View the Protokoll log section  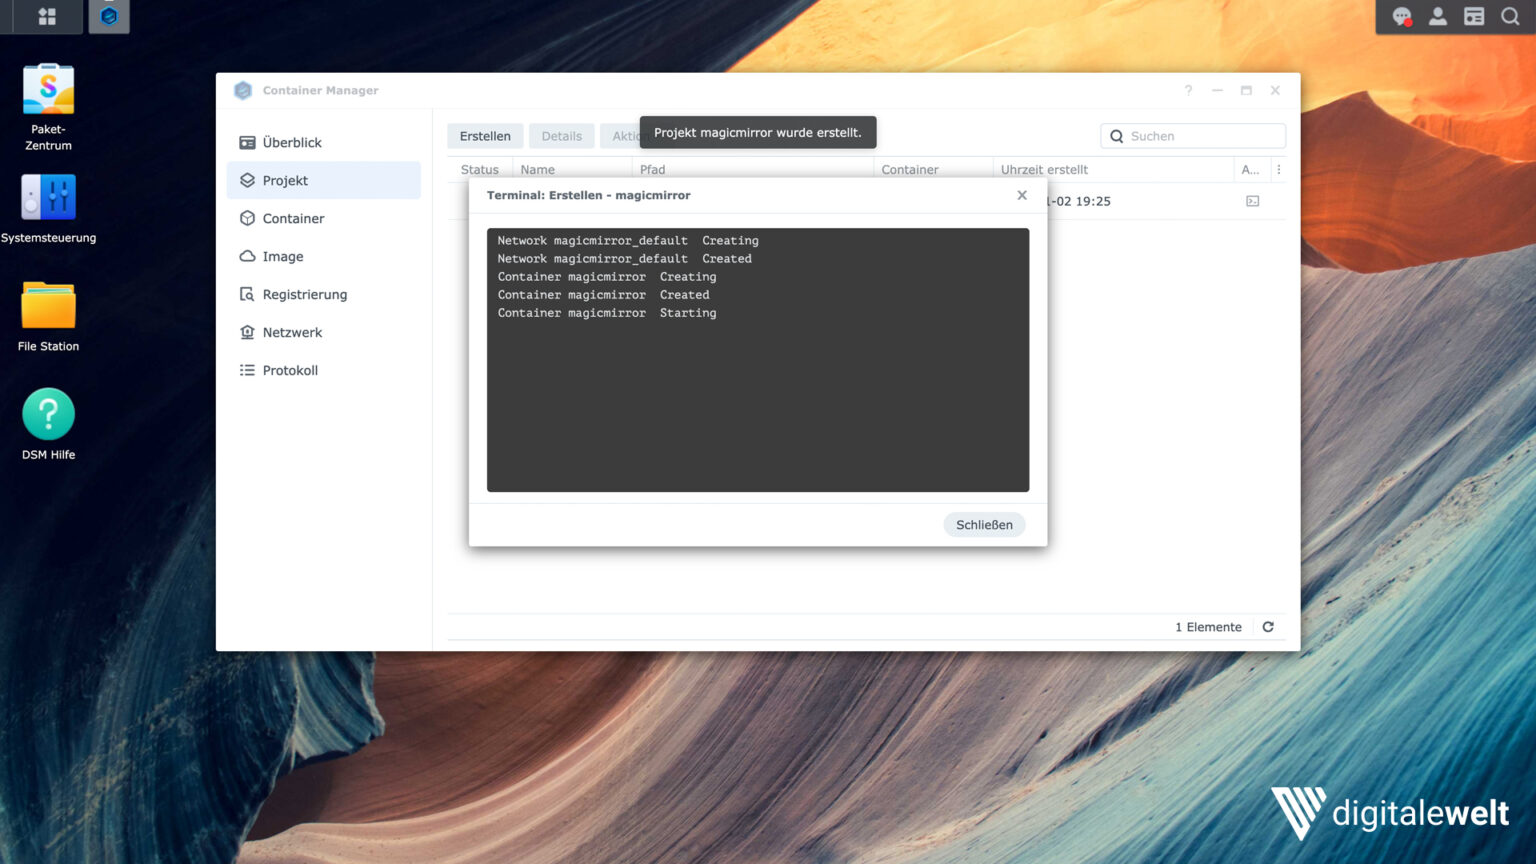(289, 370)
